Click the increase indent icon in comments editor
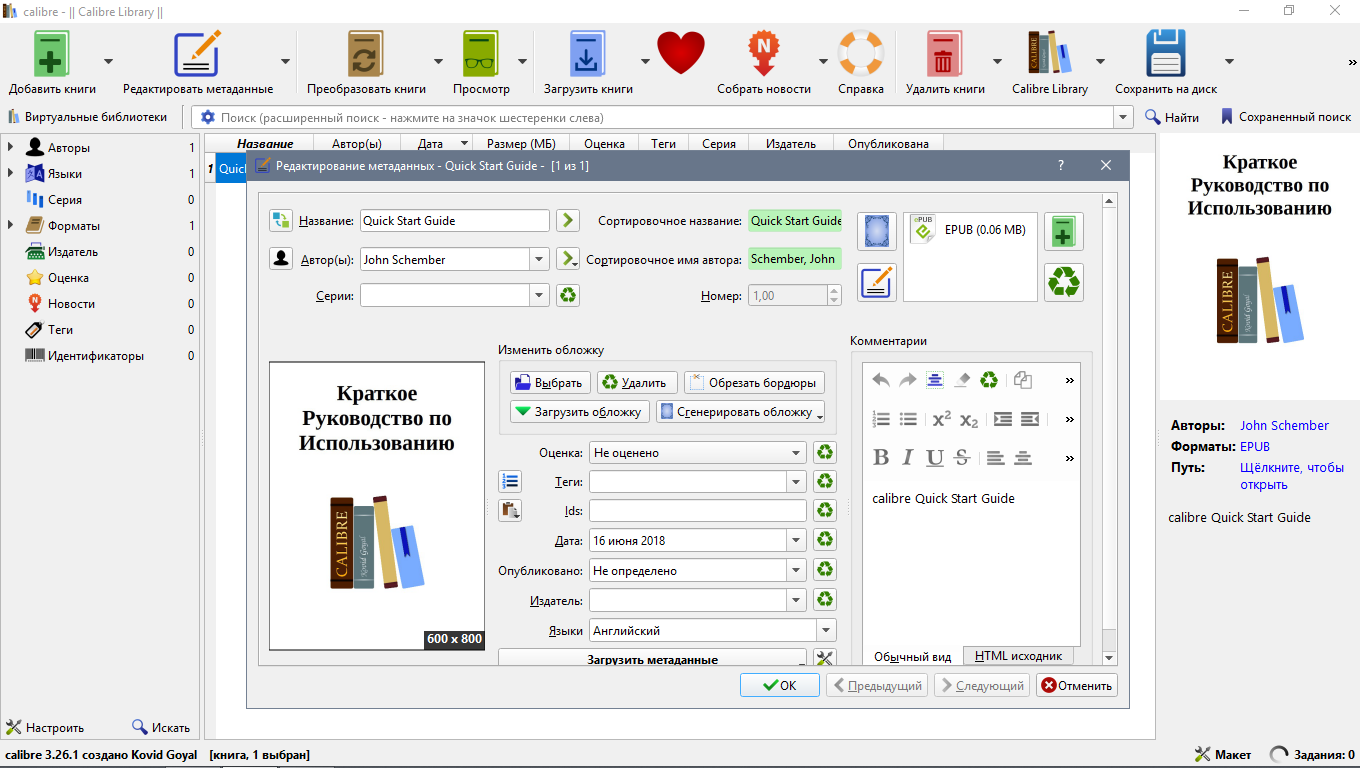The height and width of the screenshot is (768, 1360). 1003,419
